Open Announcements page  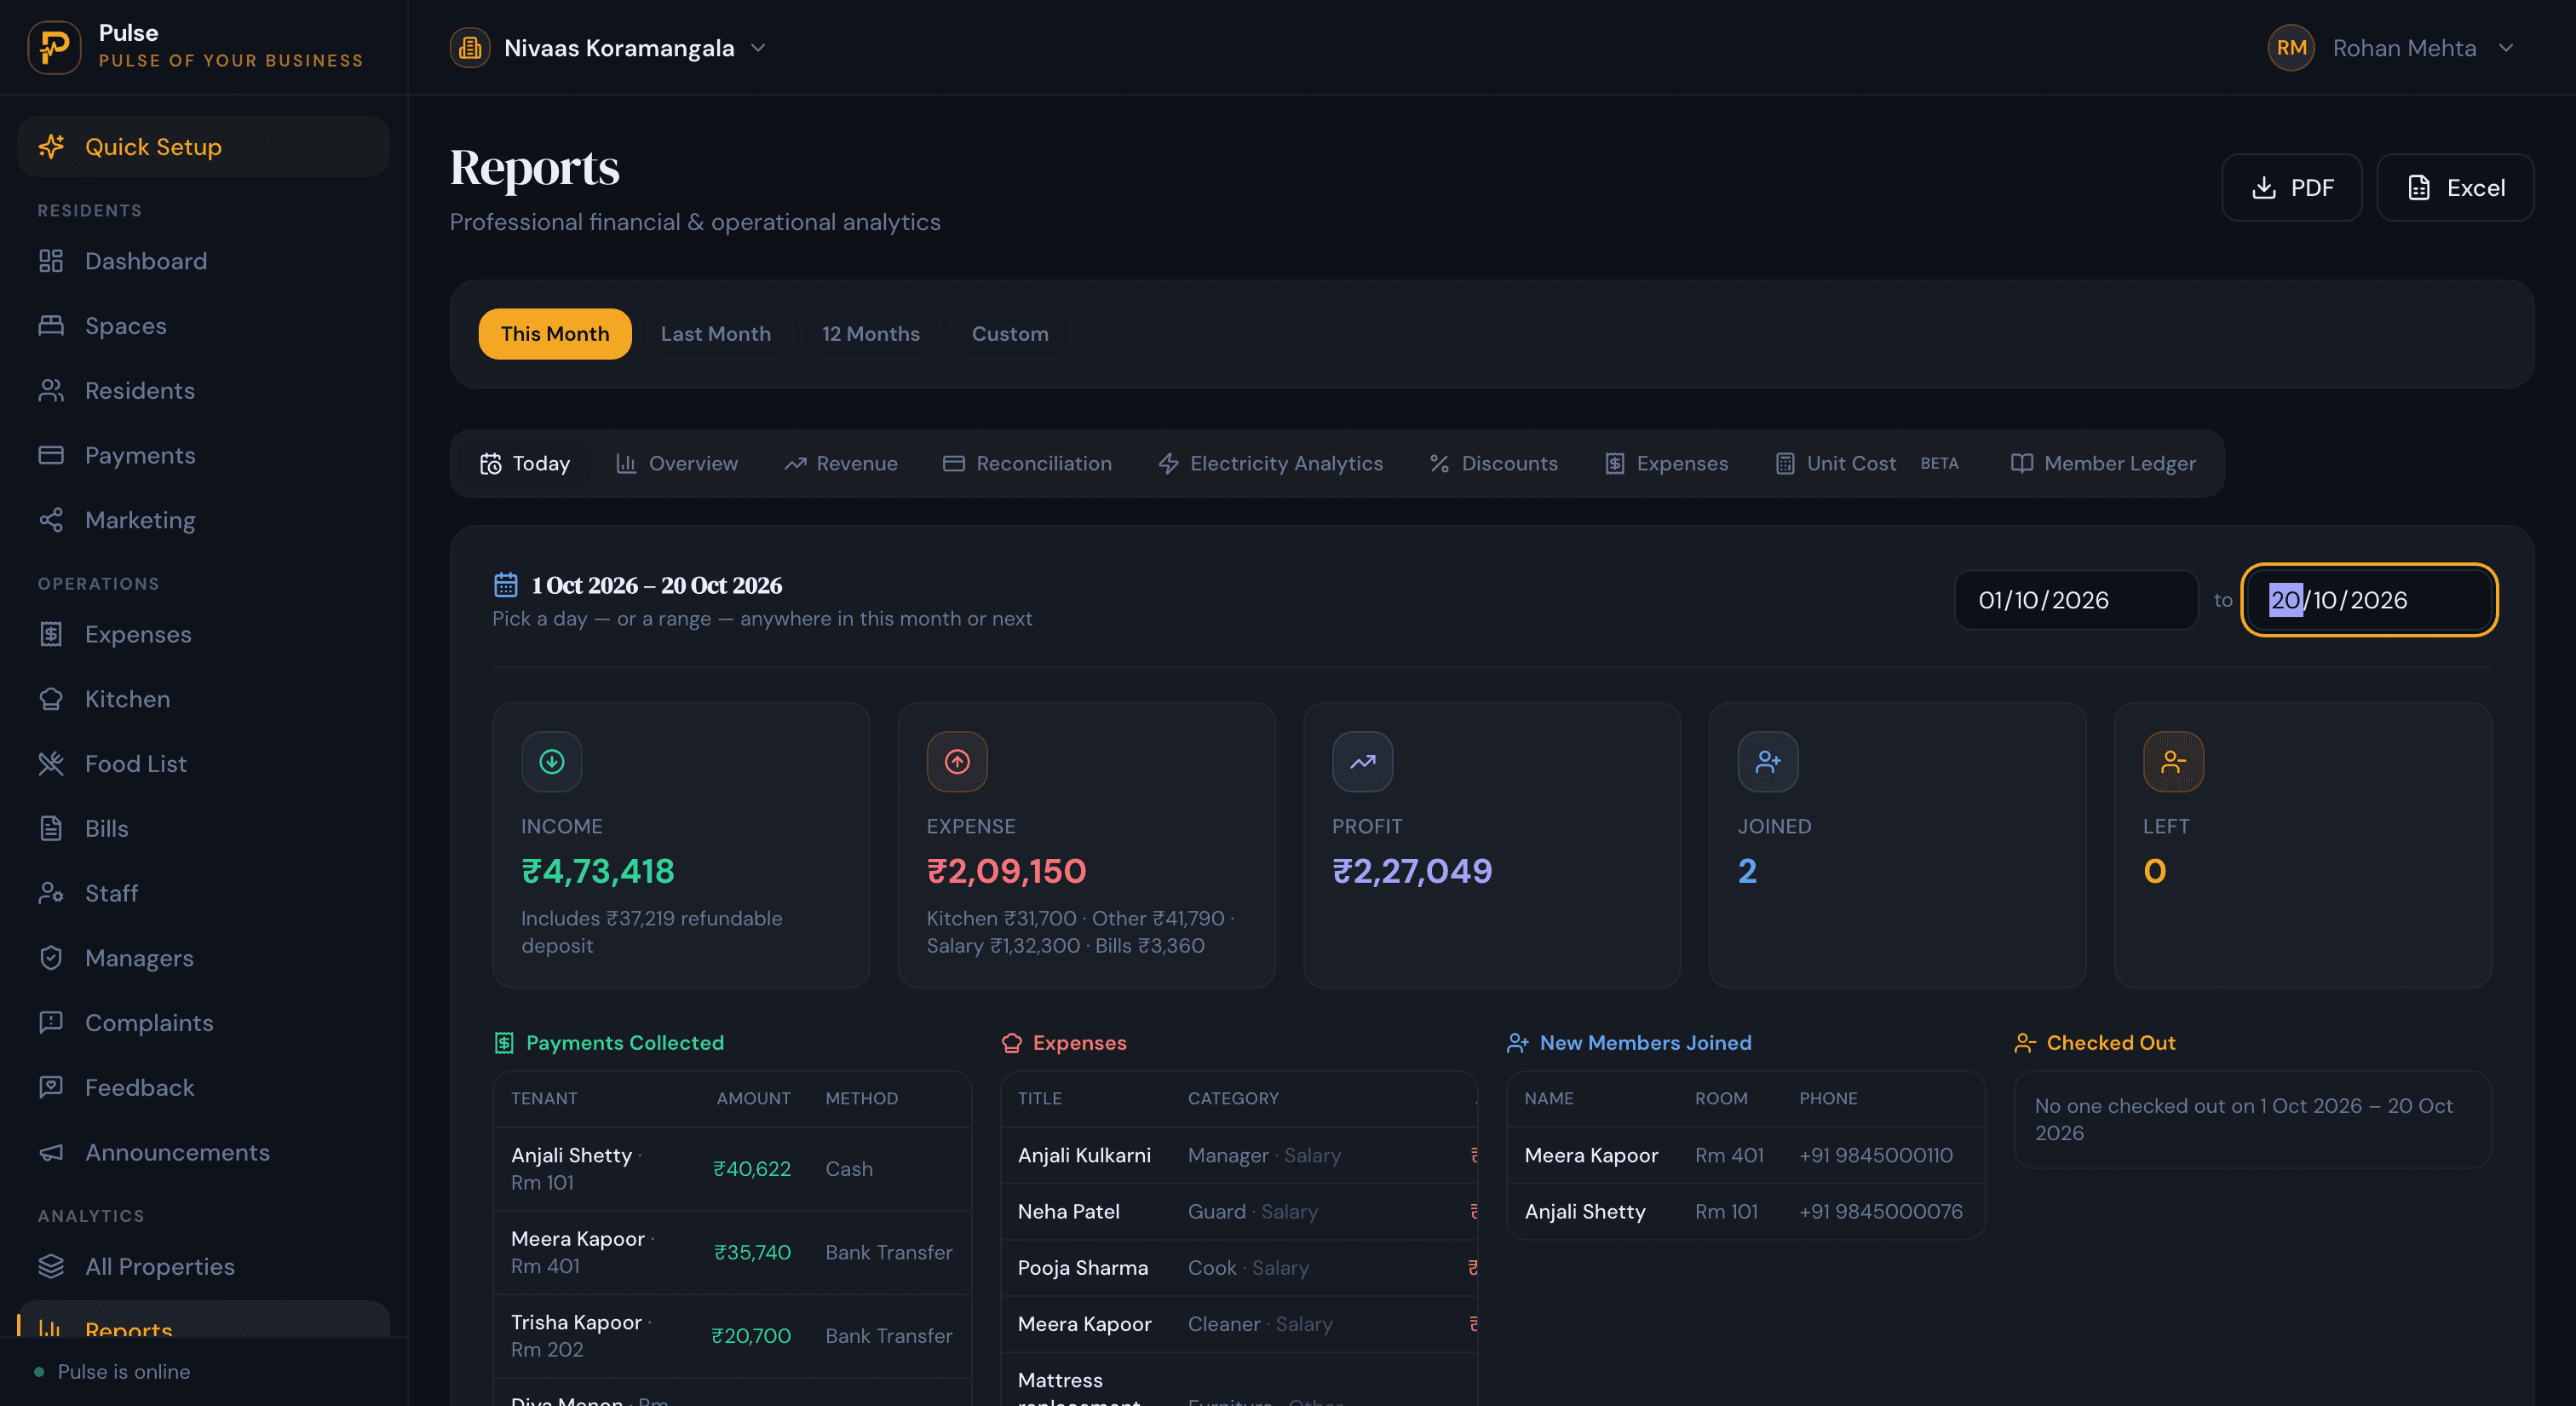pos(203,1152)
